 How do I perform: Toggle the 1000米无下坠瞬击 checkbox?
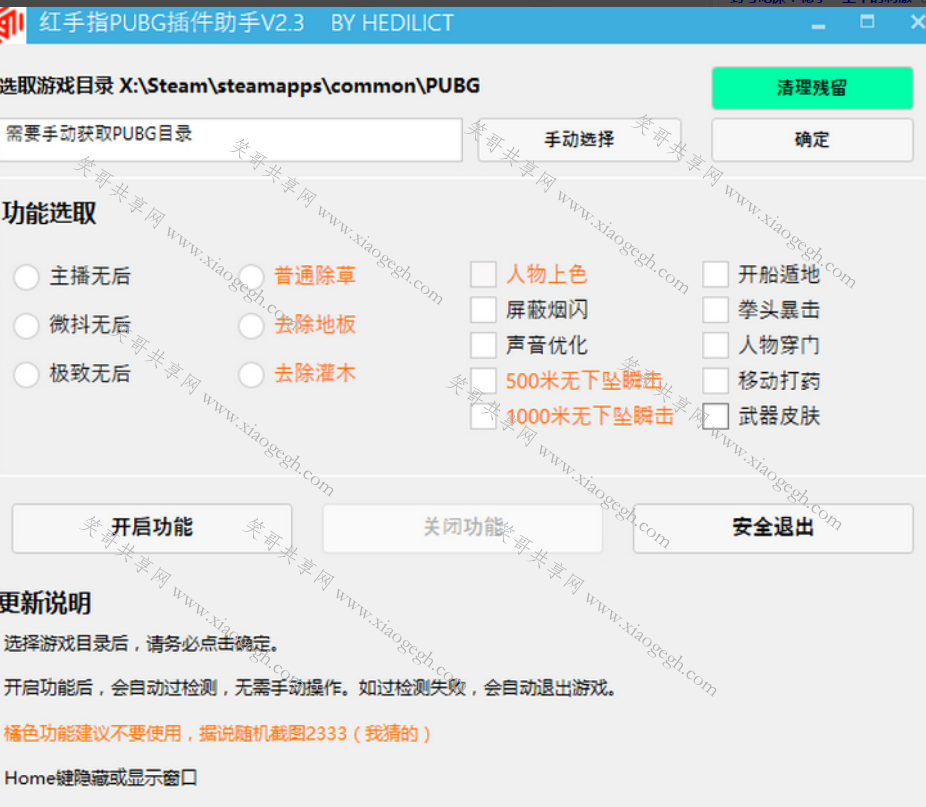[483, 416]
